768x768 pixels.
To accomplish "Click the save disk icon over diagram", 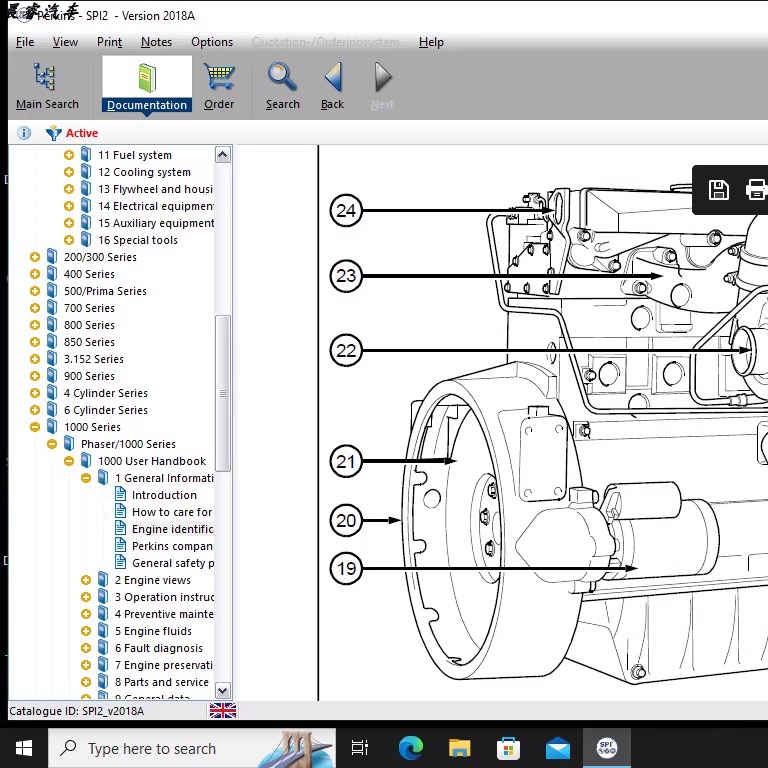I will tap(718, 190).
